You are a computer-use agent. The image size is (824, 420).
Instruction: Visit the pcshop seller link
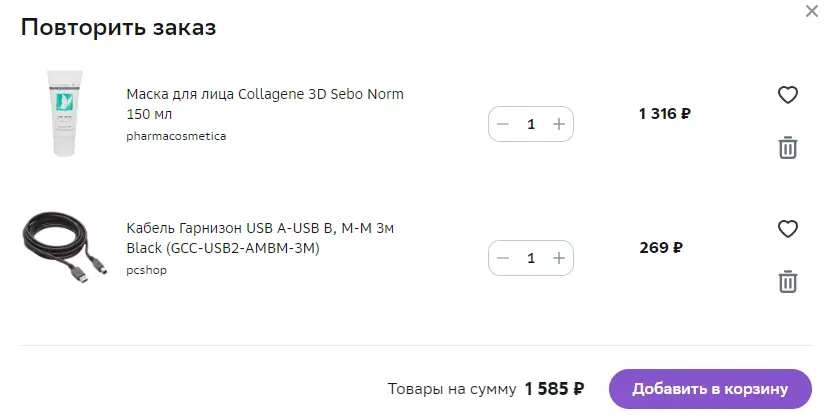point(146,270)
